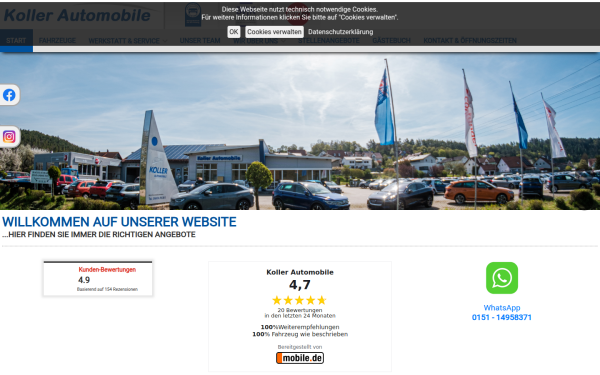Click the 4,7 rating score
Viewport: 600px width, 375px height.
point(300,285)
